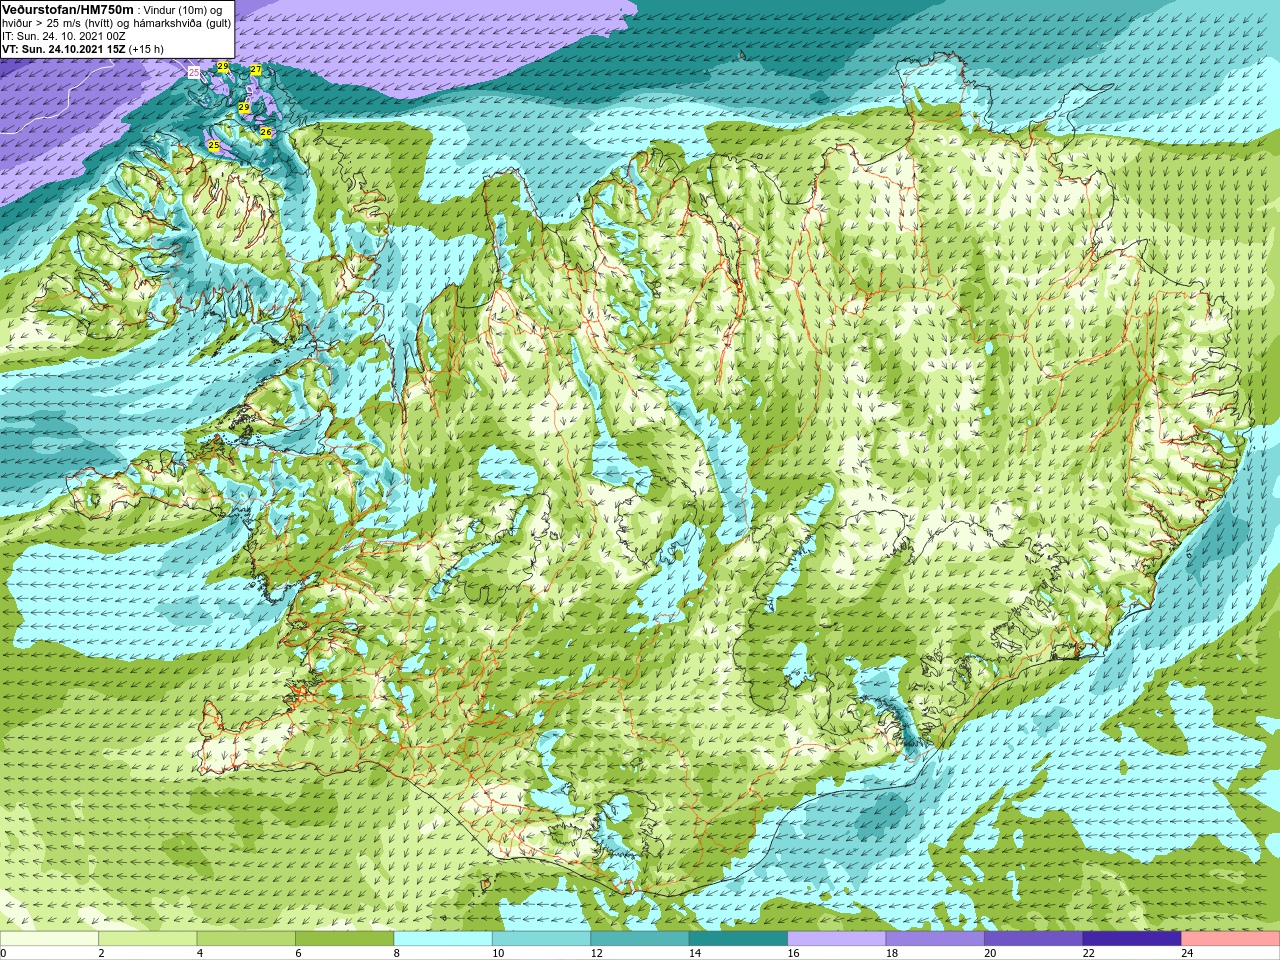
Task: Click the 18–20 m/s medium purple legend swatch
Action: coord(935,939)
